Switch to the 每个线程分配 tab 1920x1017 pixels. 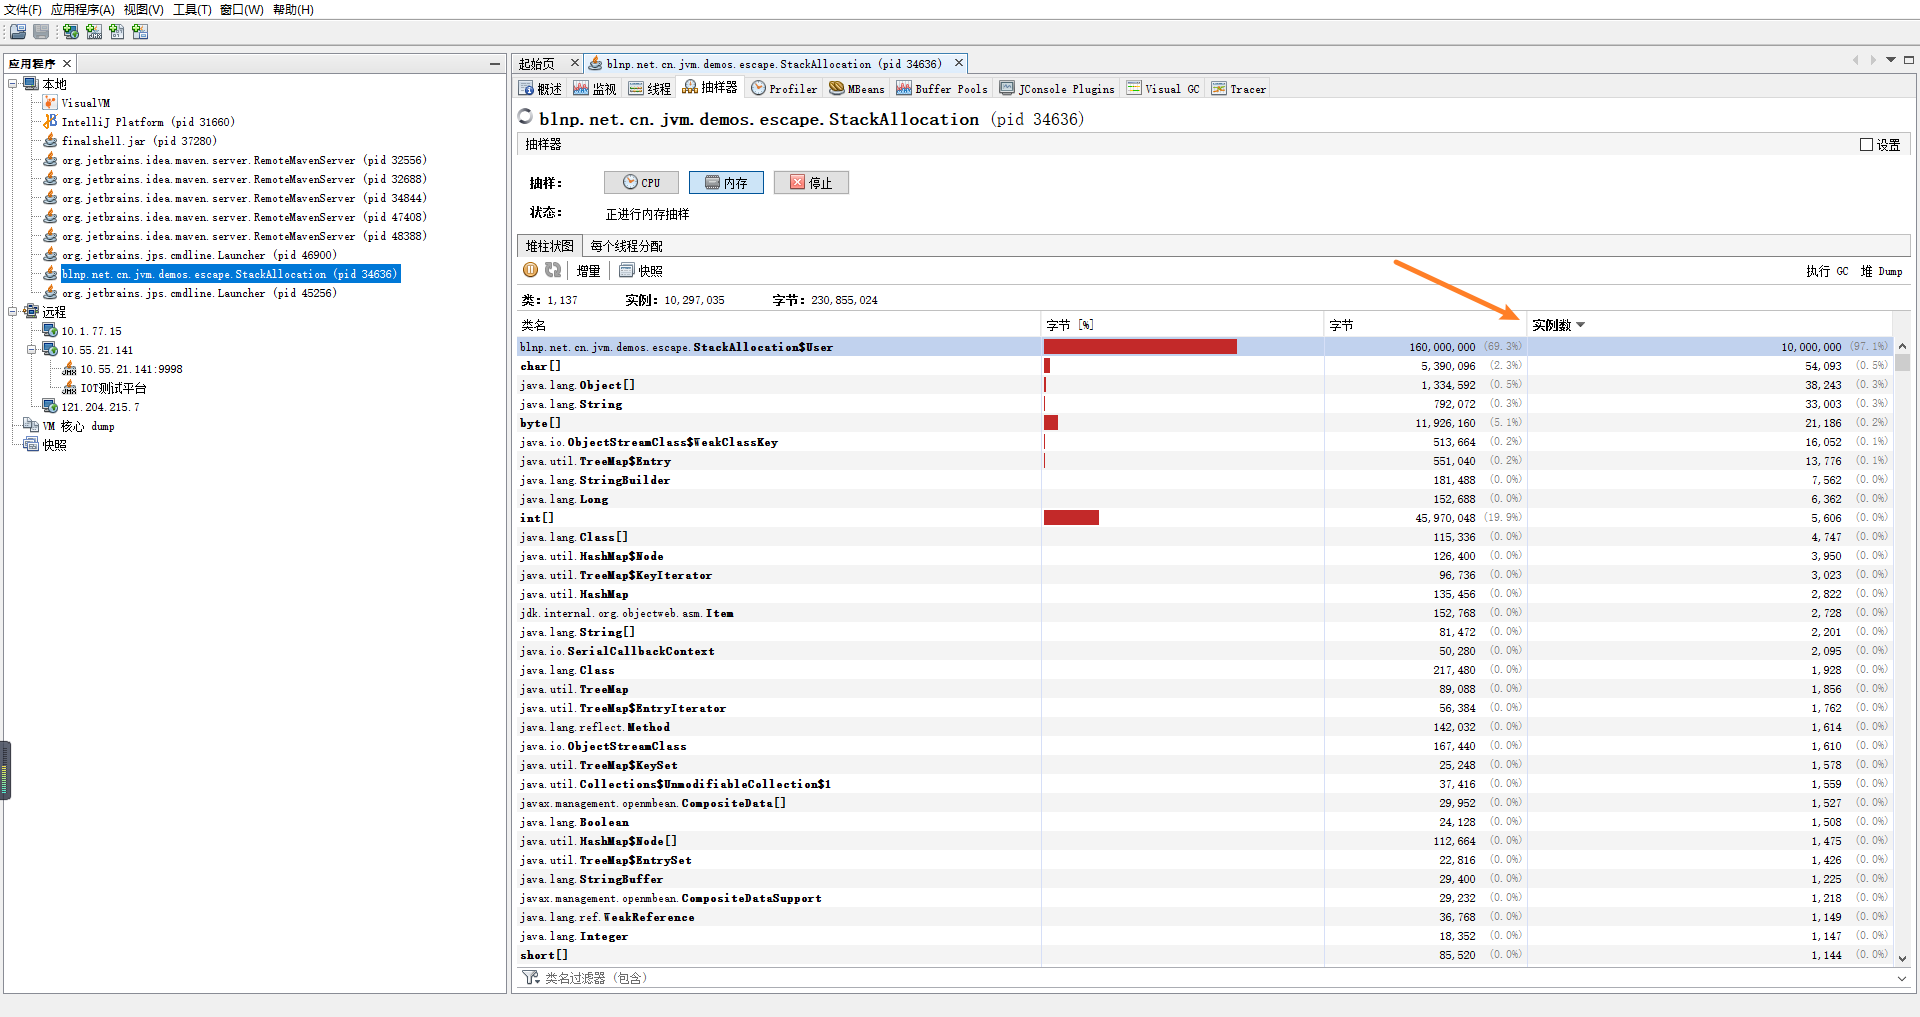[x=626, y=246]
